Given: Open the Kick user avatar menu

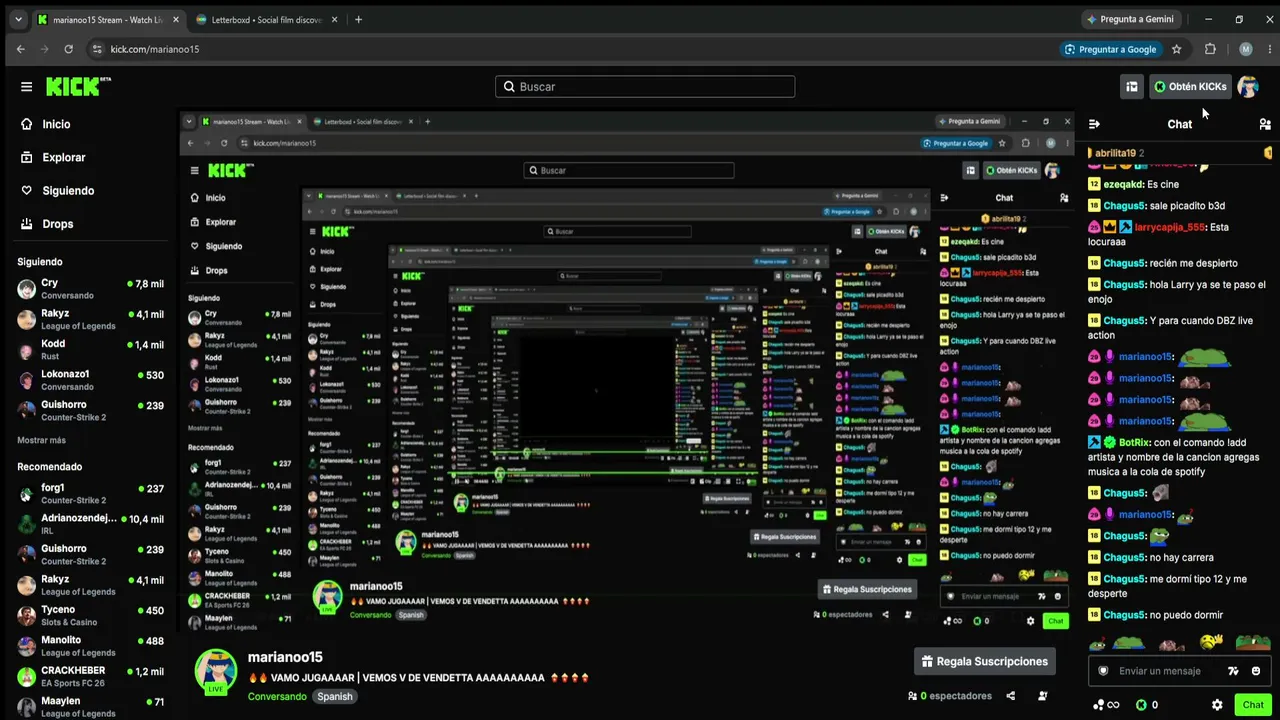Looking at the screenshot, I should [1248, 86].
